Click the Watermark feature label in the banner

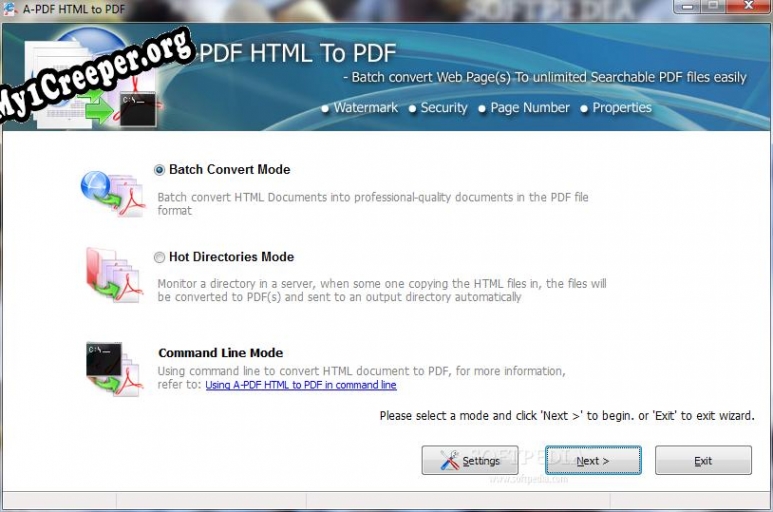pos(365,108)
